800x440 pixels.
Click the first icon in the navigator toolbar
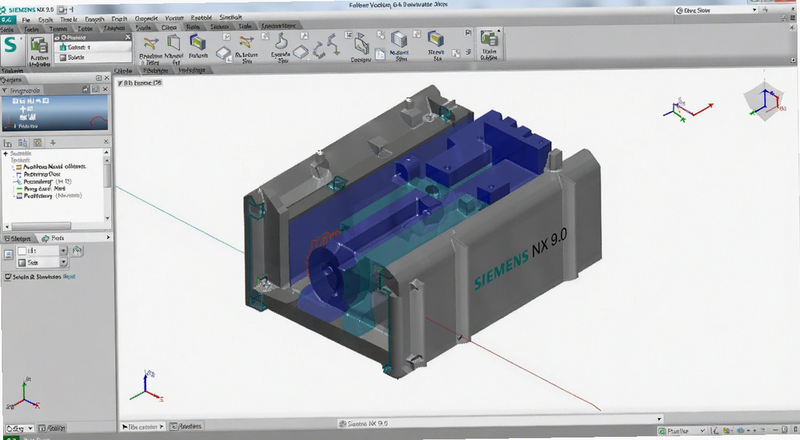pos(8,143)
